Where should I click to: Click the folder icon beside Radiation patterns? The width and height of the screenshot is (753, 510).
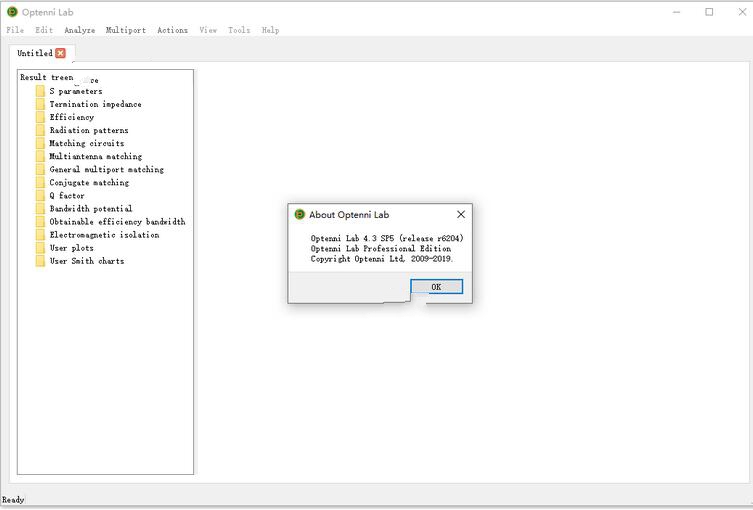click(40, 130)
